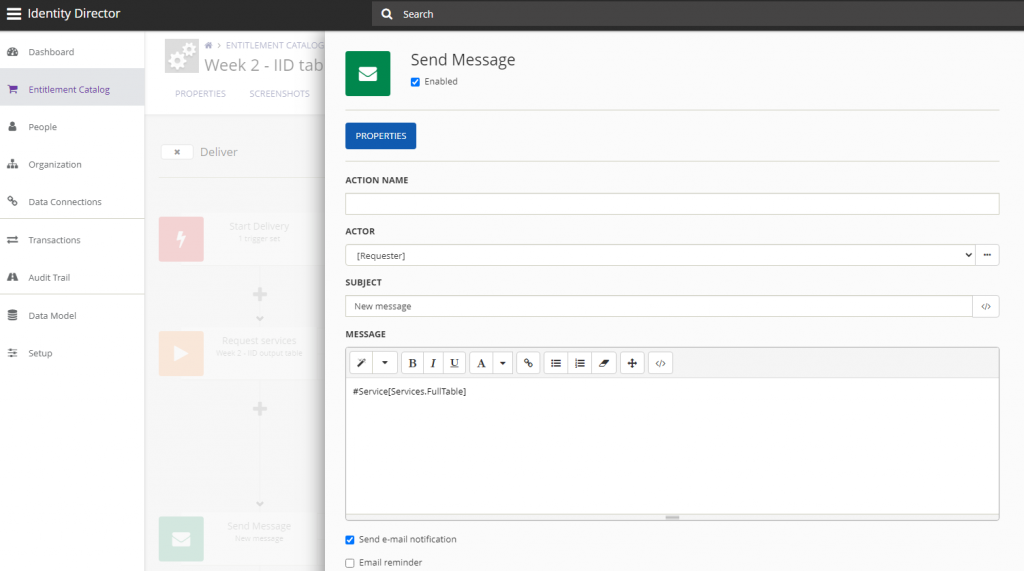Screen dimensions: 1024x571
Task: Insert an ordered numbered list
Action: [580, 363]
